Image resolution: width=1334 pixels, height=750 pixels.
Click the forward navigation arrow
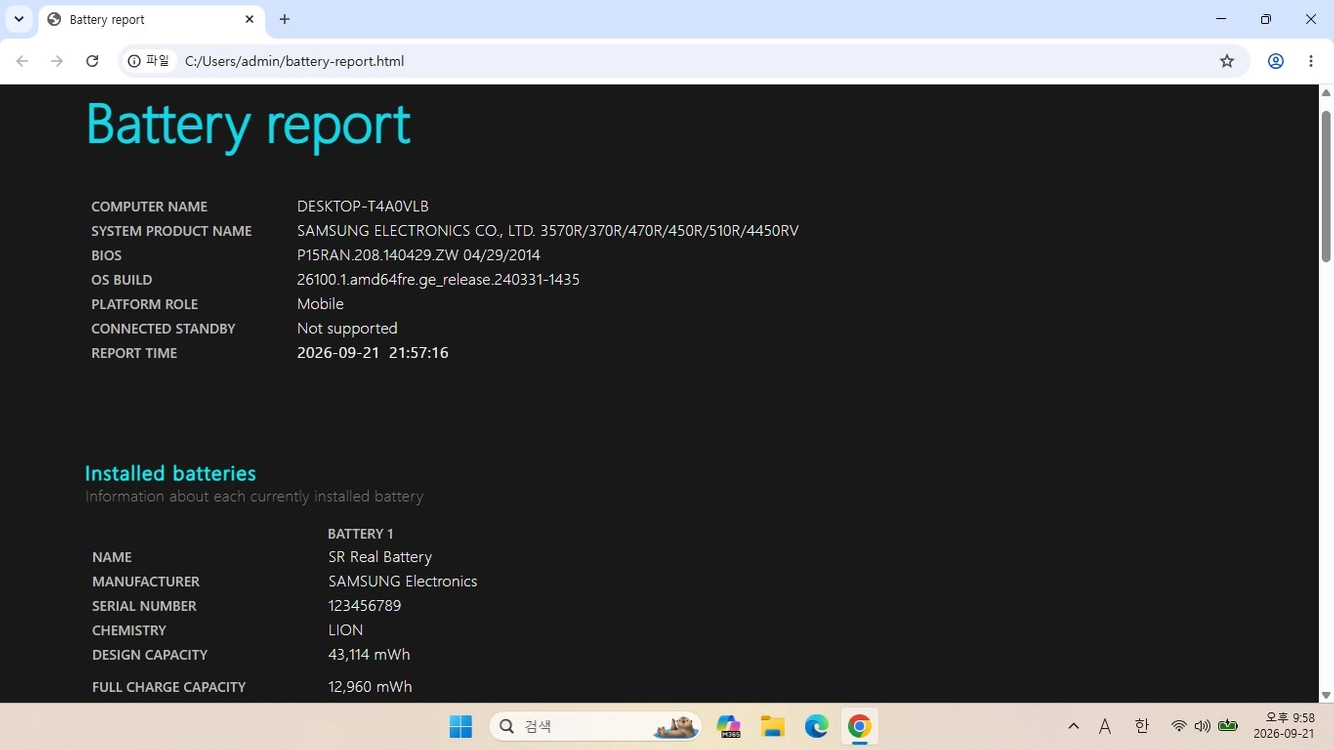57,61
